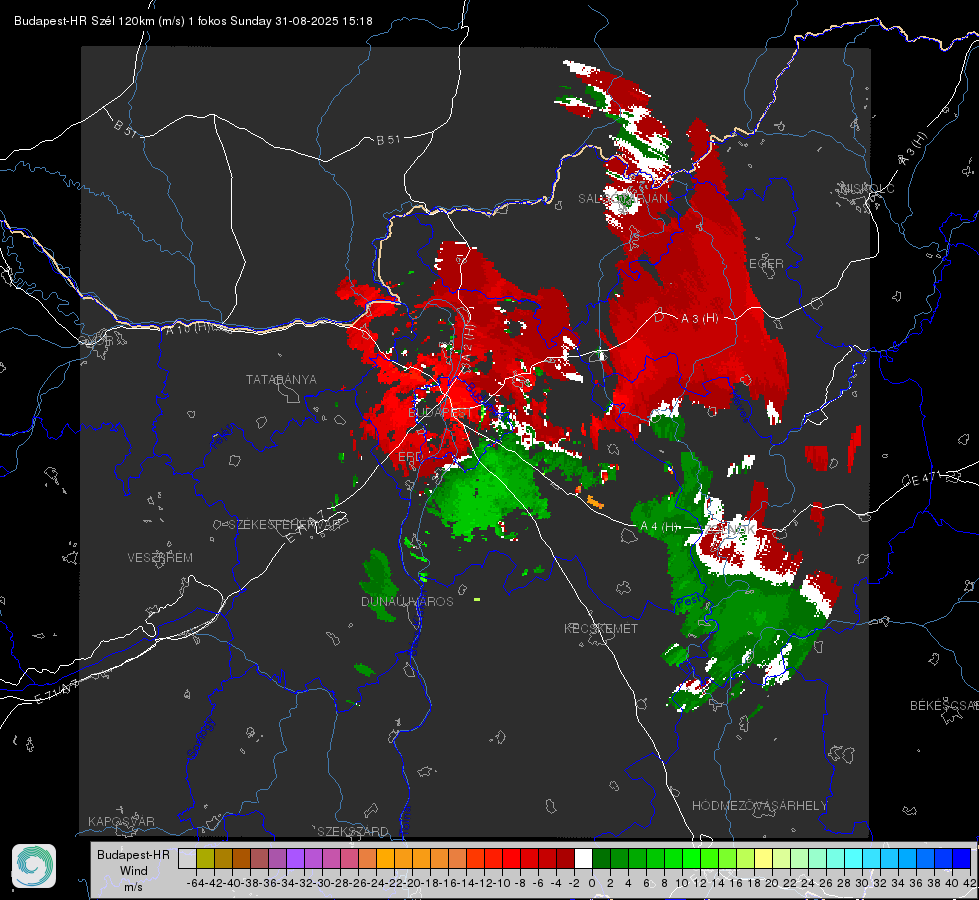This screenshot has height=900, width=979.
Task: Click the EGER city label
Action: [x=766, y=264]
